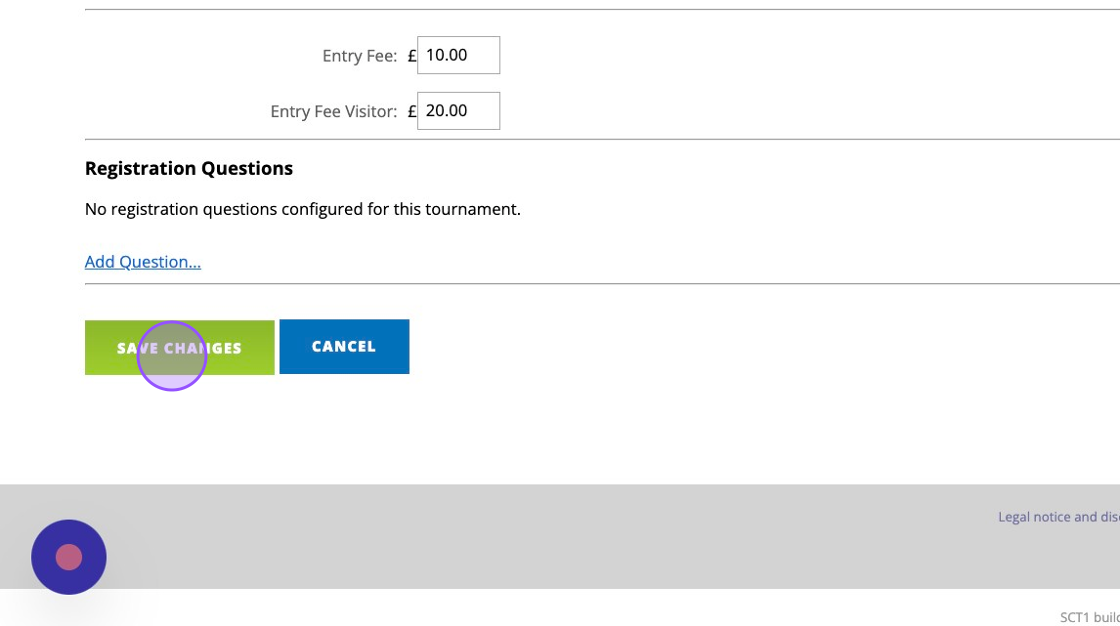The width and height of the screenshot is (1120, 626).
Task: Click the pound symbol beside Entry Fee Visitor
Action: click(x=412, y=111)
